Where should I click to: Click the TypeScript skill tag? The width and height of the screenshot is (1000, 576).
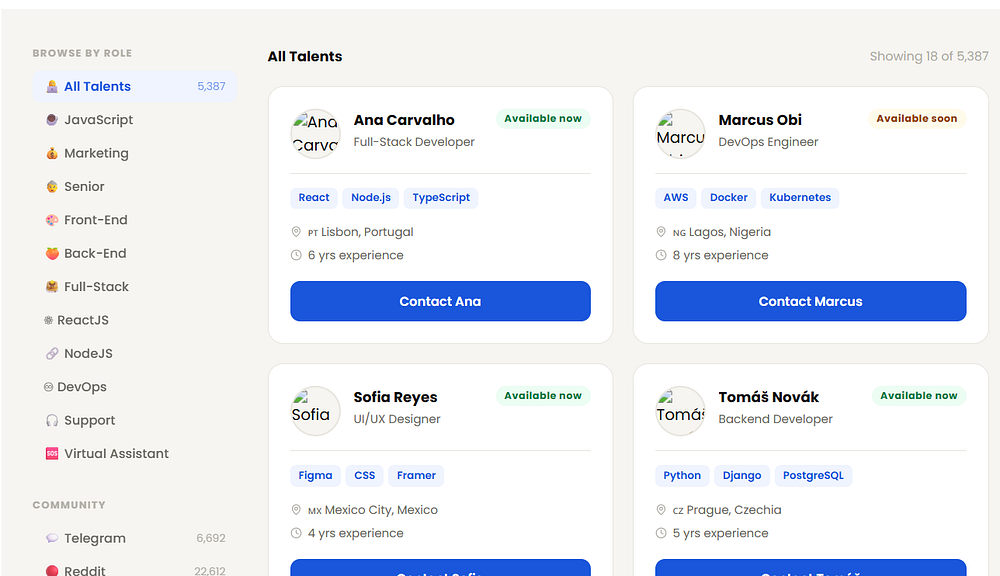441,198
